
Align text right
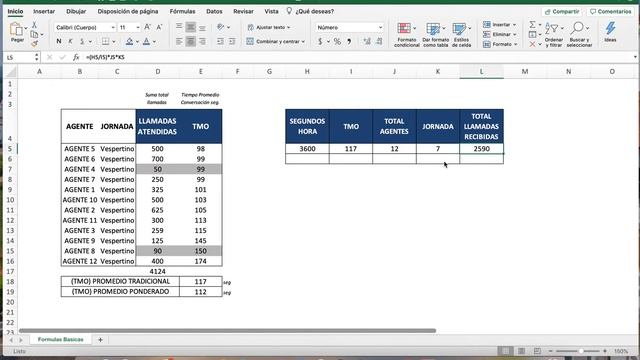tap(202, 41)
